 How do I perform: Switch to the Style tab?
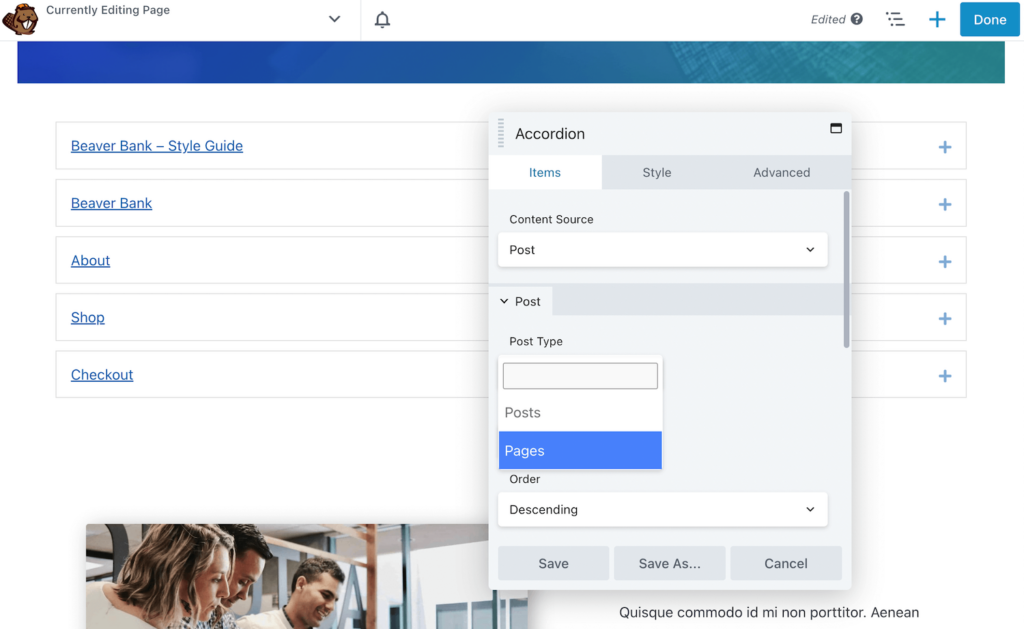click(x=656, y=173)
